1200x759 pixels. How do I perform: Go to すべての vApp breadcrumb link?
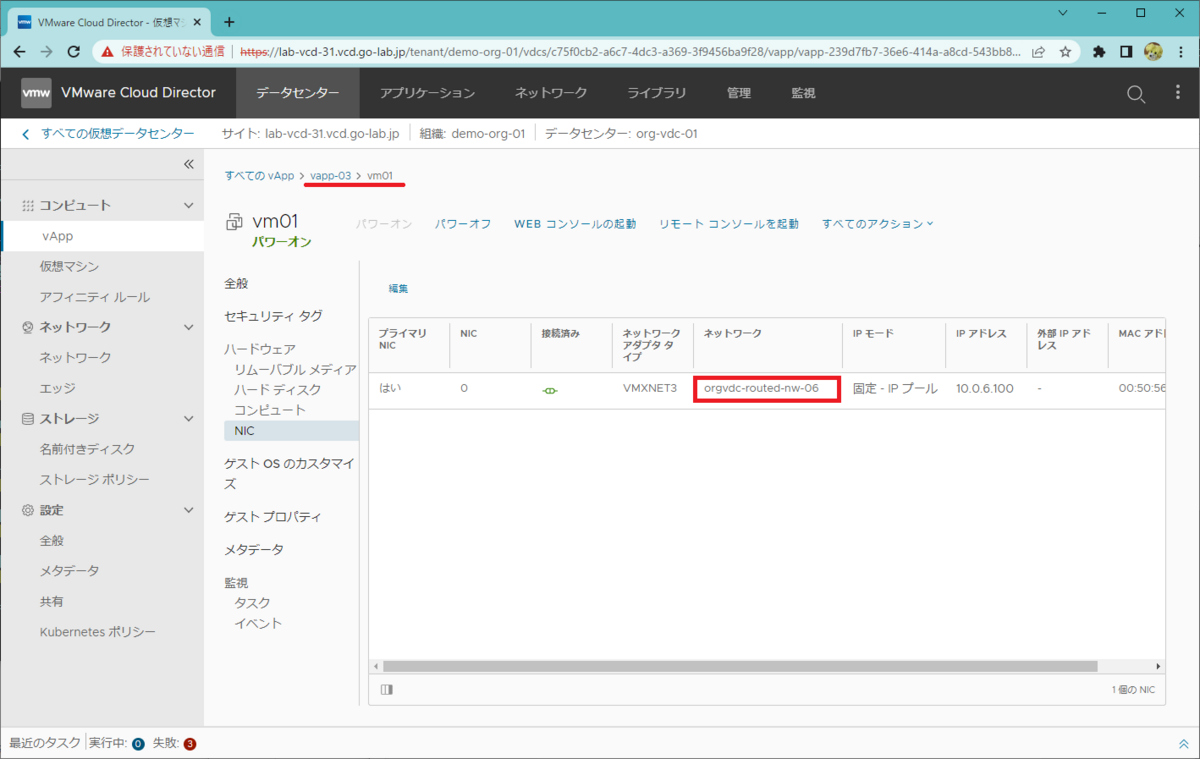click(259, 175)
